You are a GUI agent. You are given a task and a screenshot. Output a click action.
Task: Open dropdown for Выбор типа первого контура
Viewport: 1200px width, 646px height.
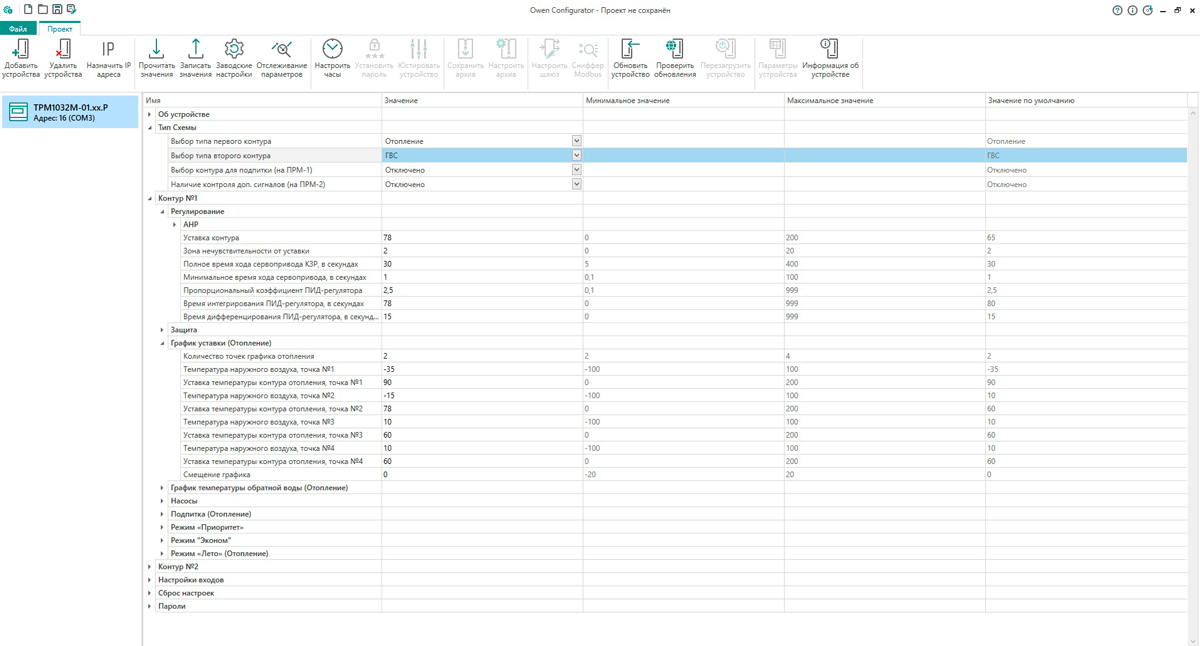pos(576,141)
